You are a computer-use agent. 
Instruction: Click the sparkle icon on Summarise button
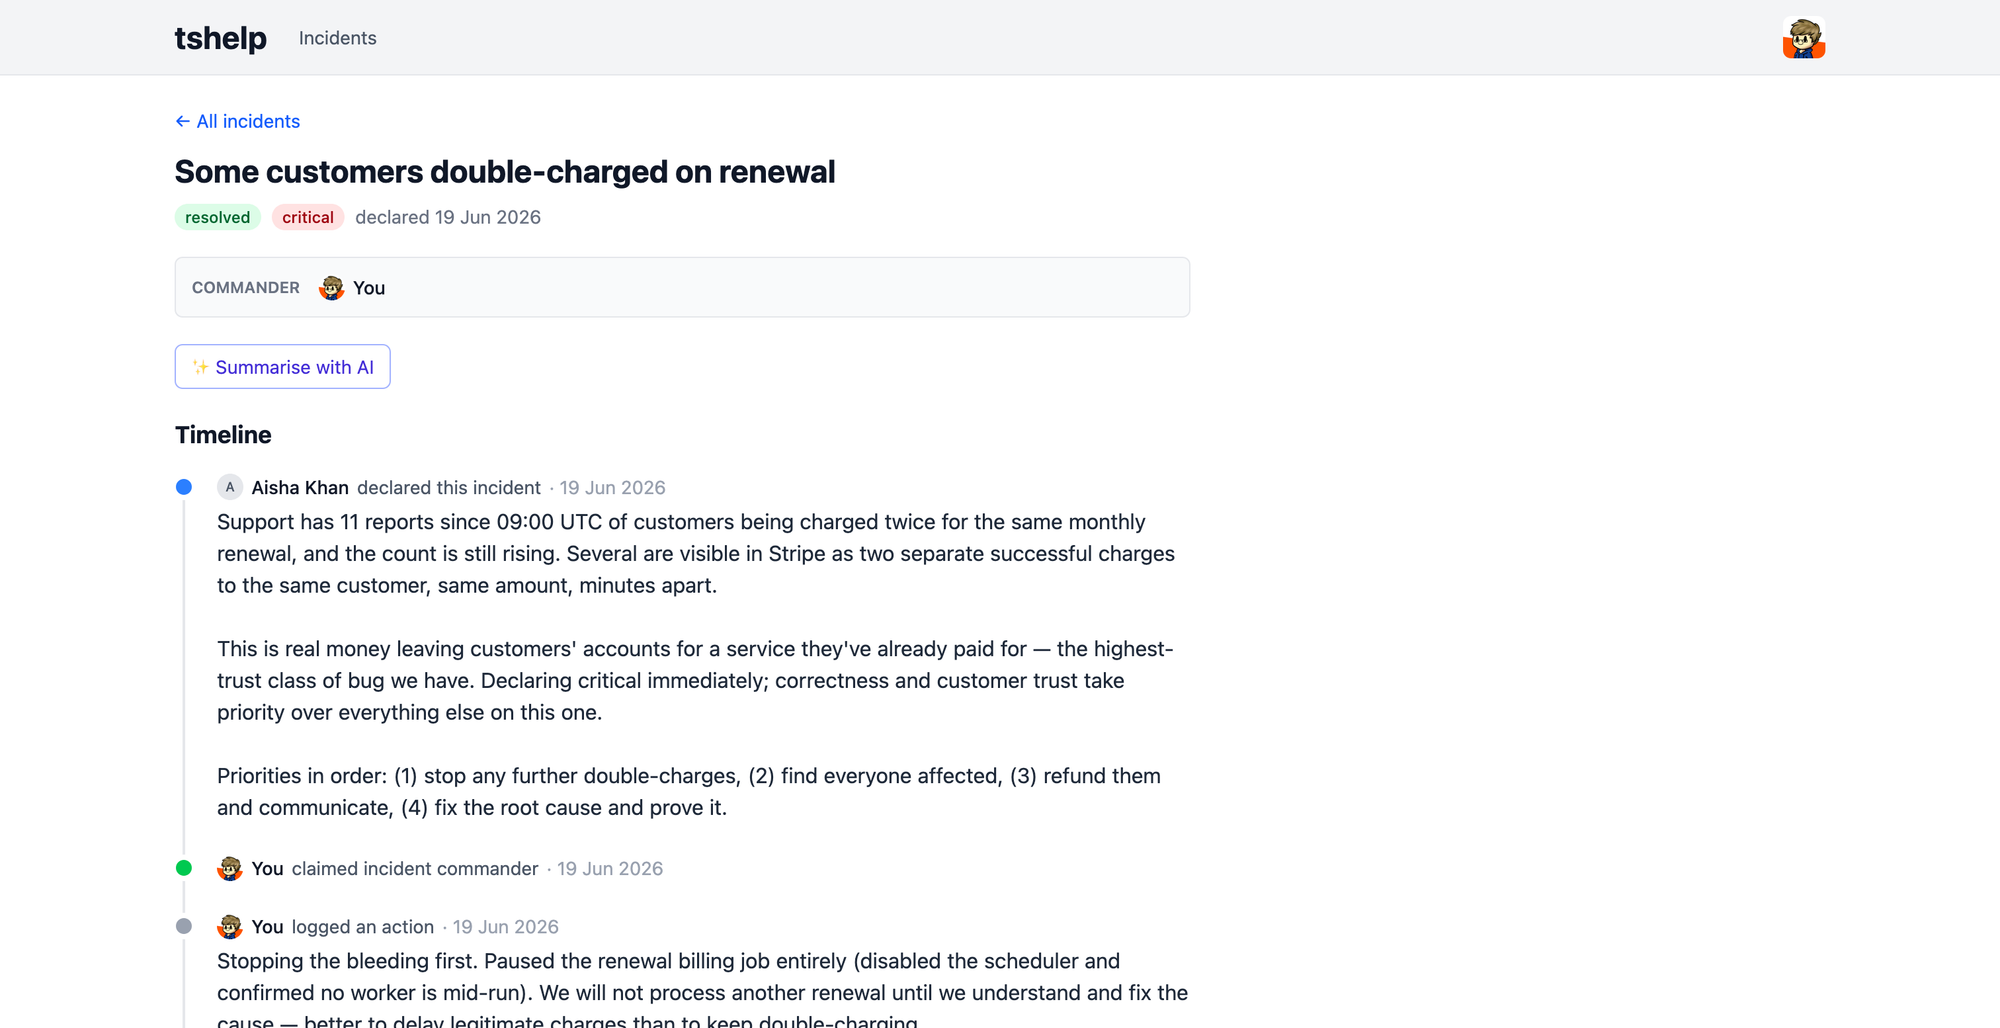click(200, 367)
